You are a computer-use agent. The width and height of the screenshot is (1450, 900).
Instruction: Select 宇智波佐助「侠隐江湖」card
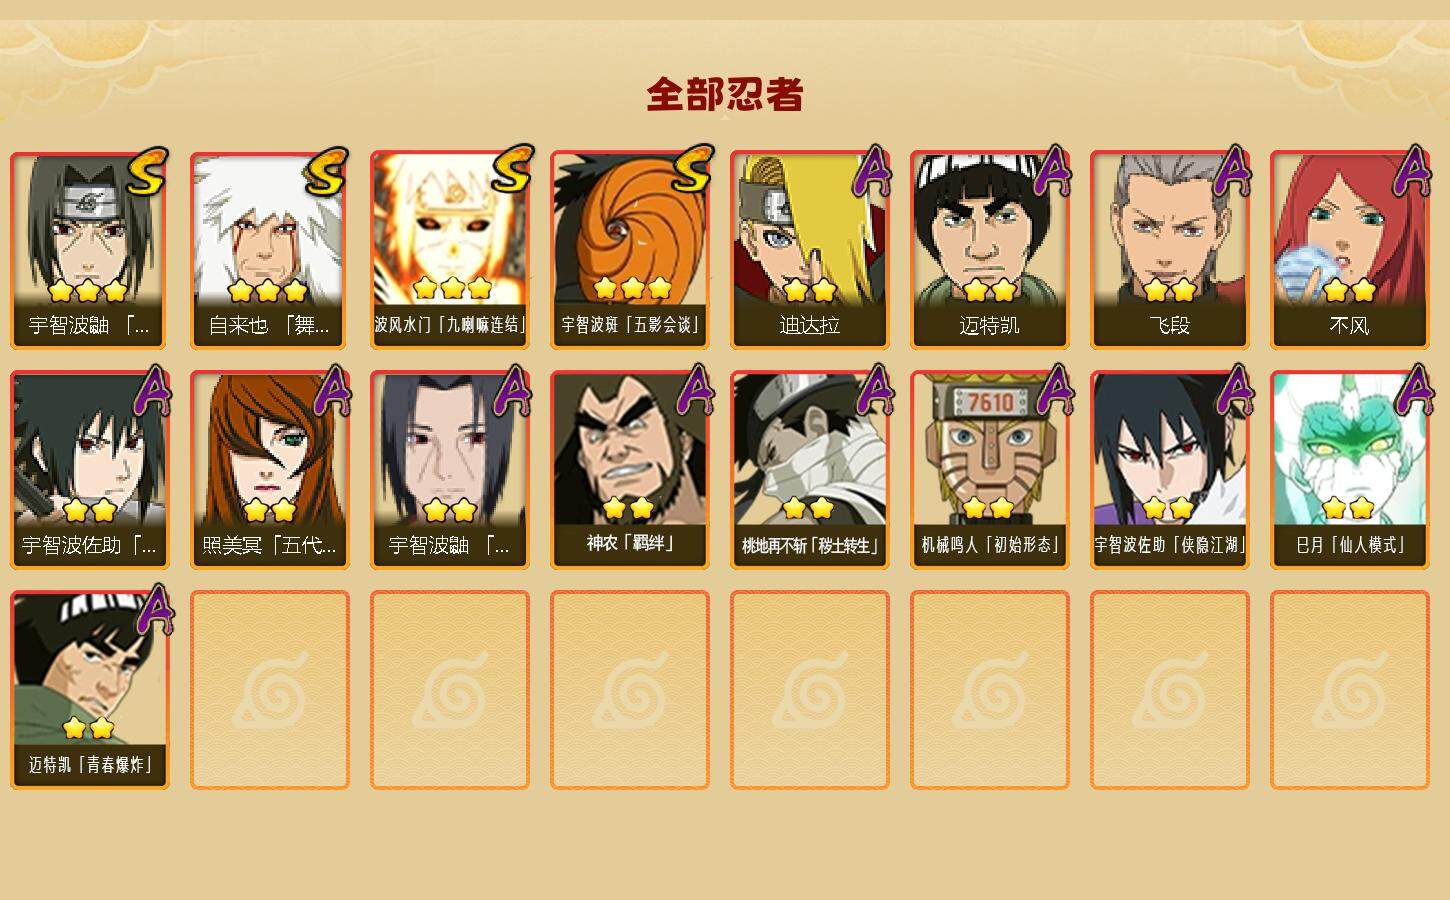(x=1170, y=470)
